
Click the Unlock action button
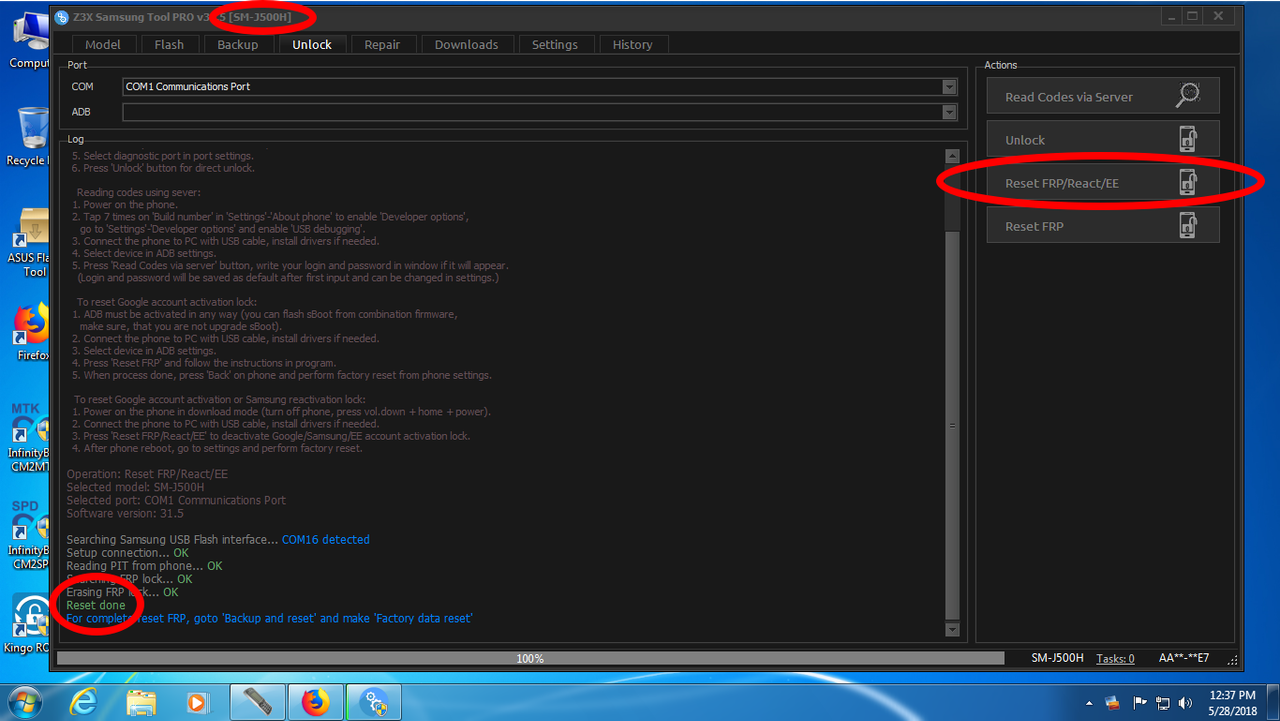1103,139
